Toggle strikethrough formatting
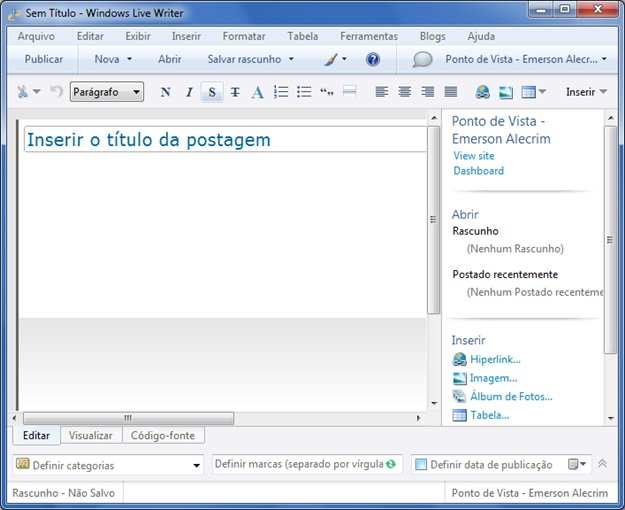The image size is (625, 510). pyautogui.click(x=235, y=92)
